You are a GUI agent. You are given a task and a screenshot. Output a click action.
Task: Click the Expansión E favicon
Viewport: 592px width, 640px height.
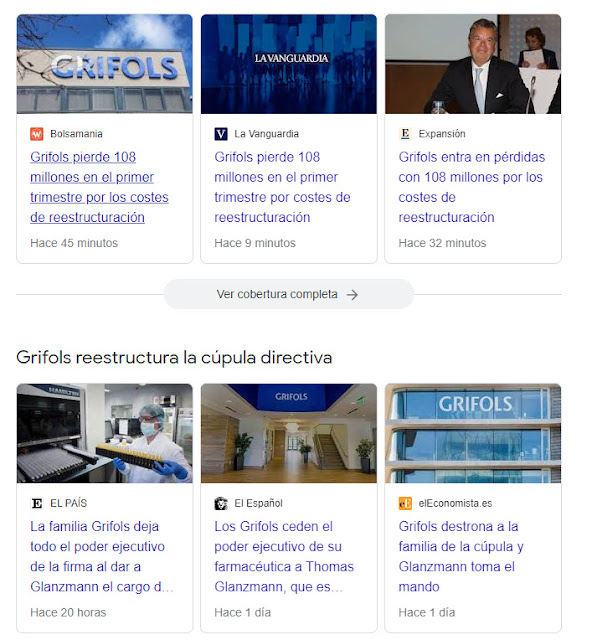pyautogui.click(x=405, y=134)
